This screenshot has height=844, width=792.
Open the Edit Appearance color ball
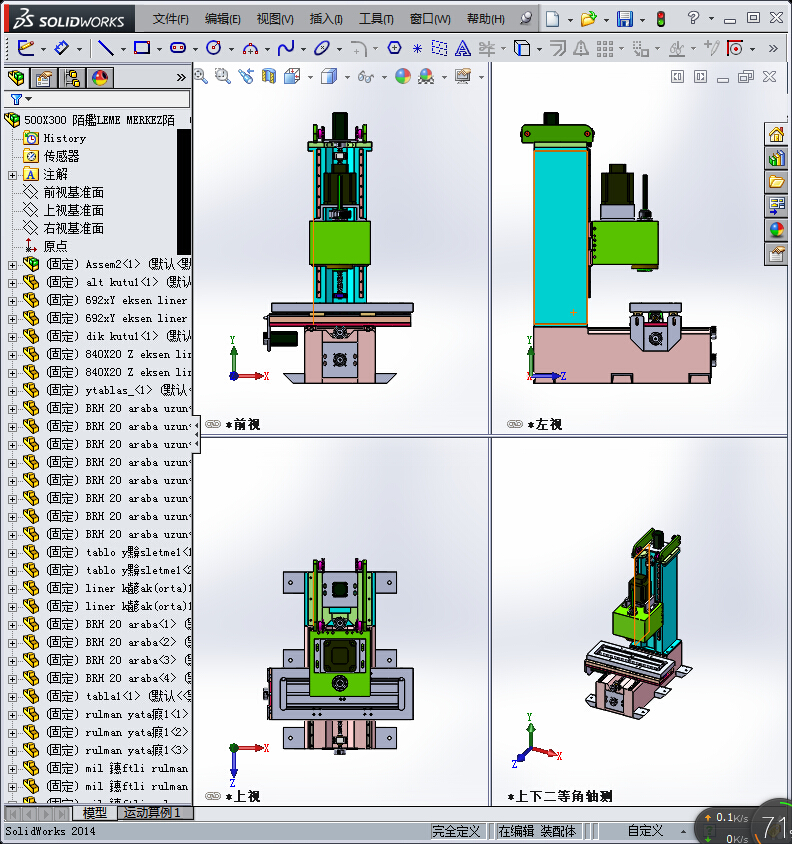click(403, 76)
